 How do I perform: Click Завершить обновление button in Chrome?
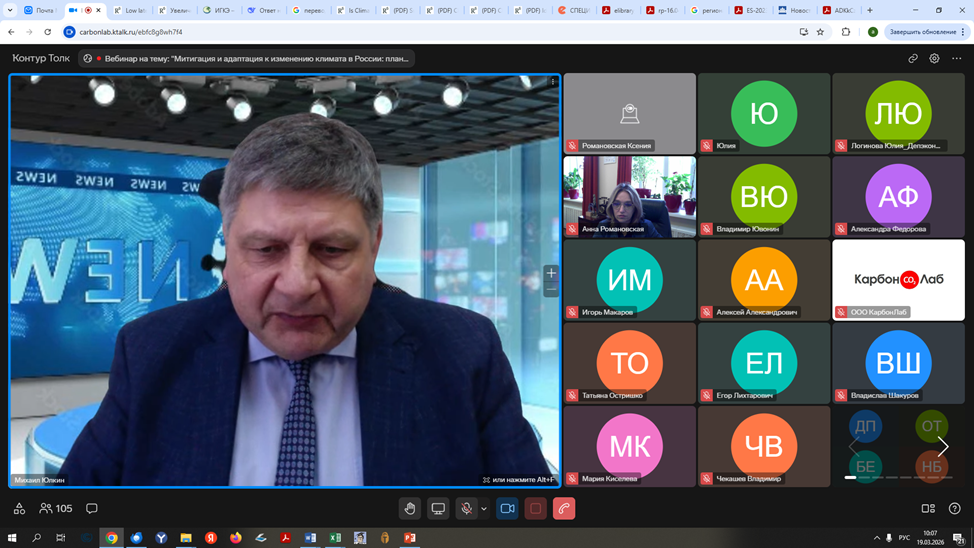click(923, 32)
